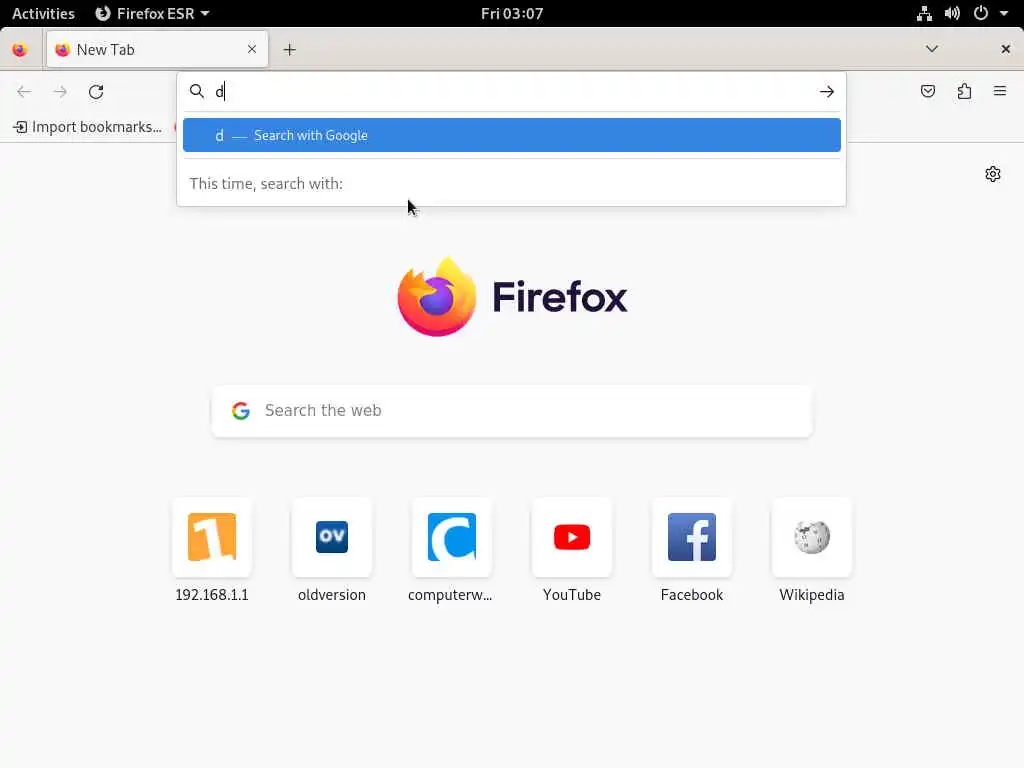Reload the current page

pyautogui.click(x=96, y=92)
